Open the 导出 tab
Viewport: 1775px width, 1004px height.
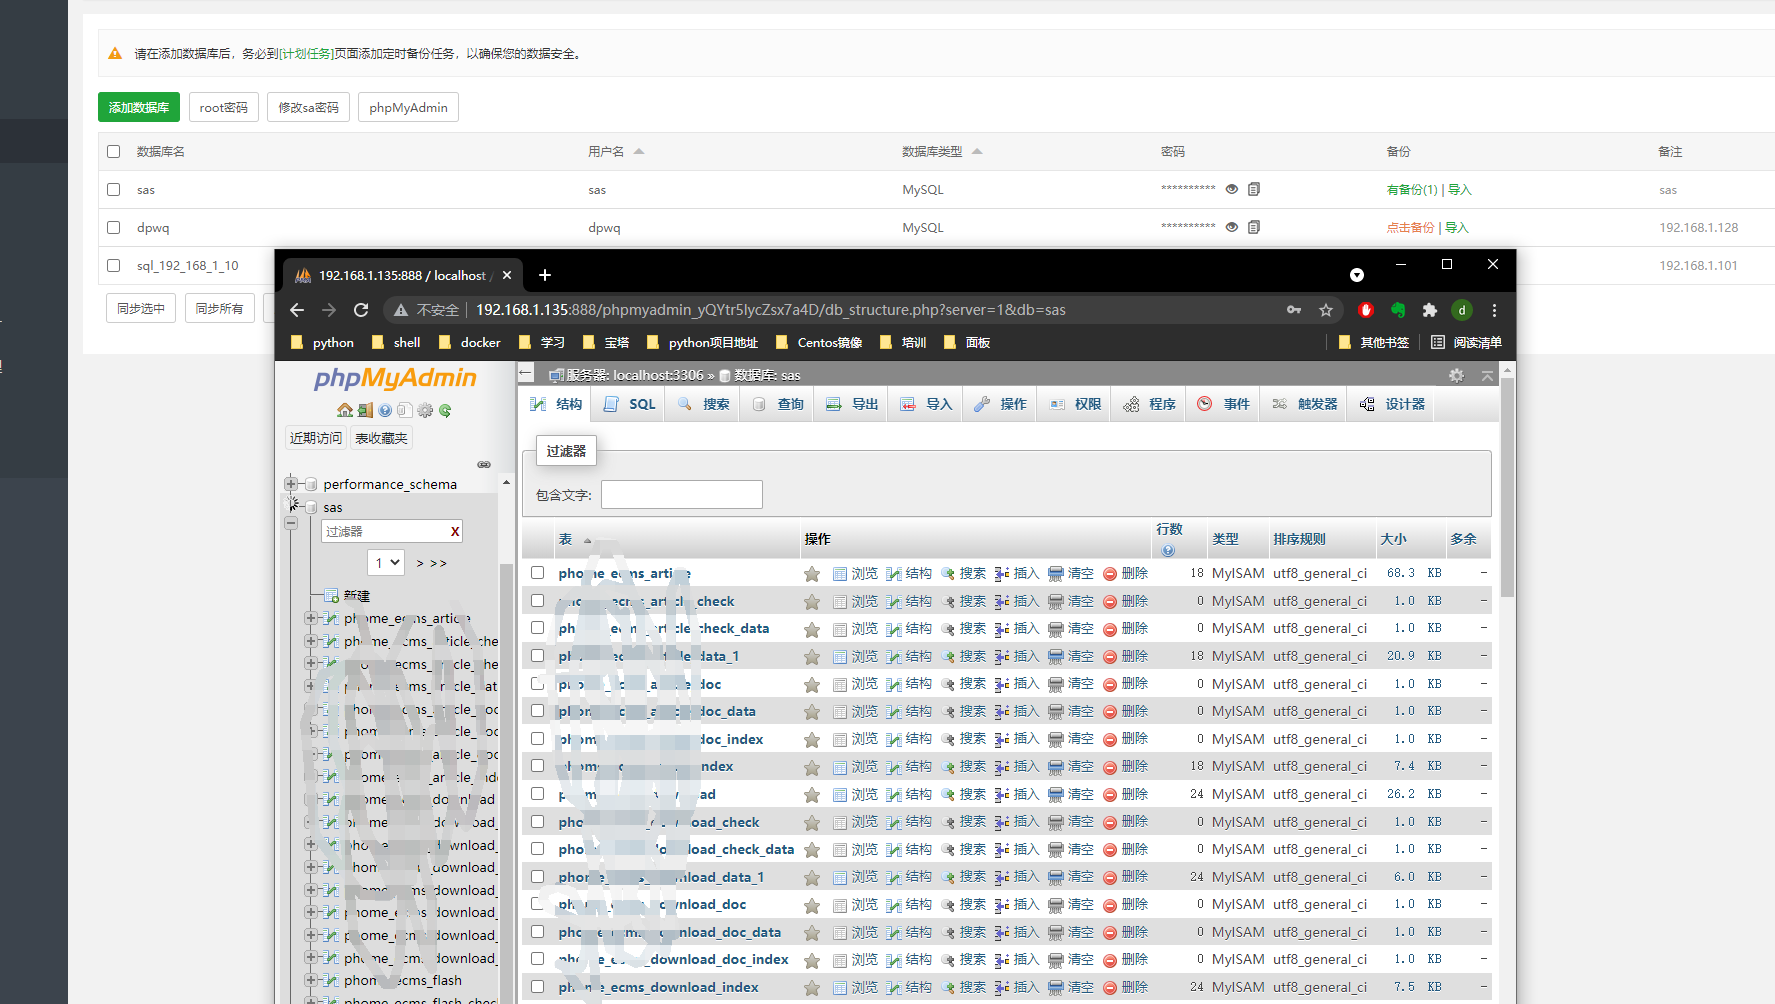[x=852, y=404]
